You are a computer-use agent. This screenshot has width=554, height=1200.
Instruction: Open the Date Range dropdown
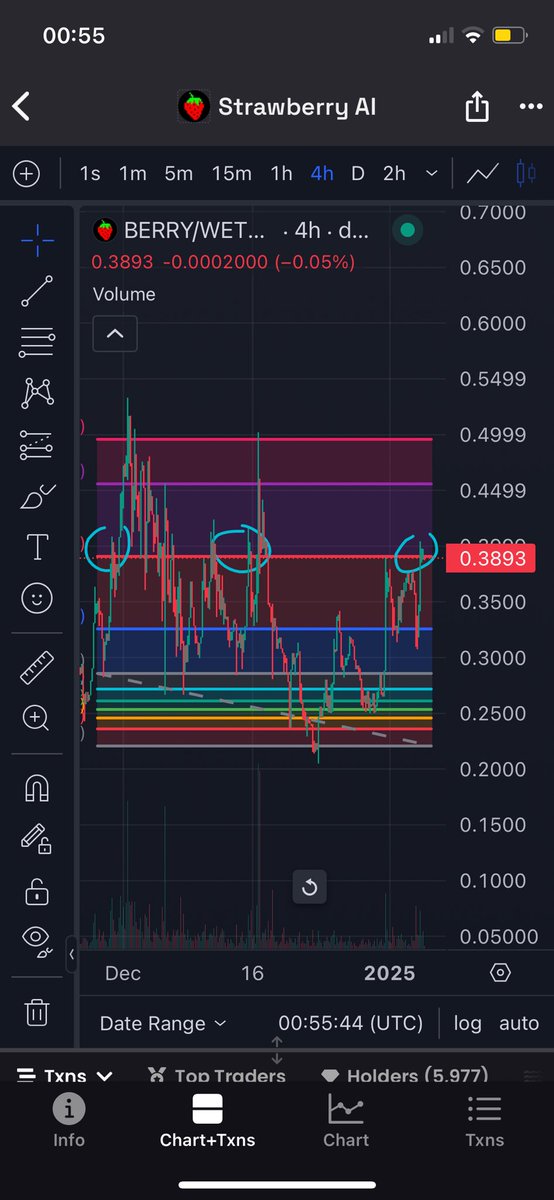point(163,1023)
